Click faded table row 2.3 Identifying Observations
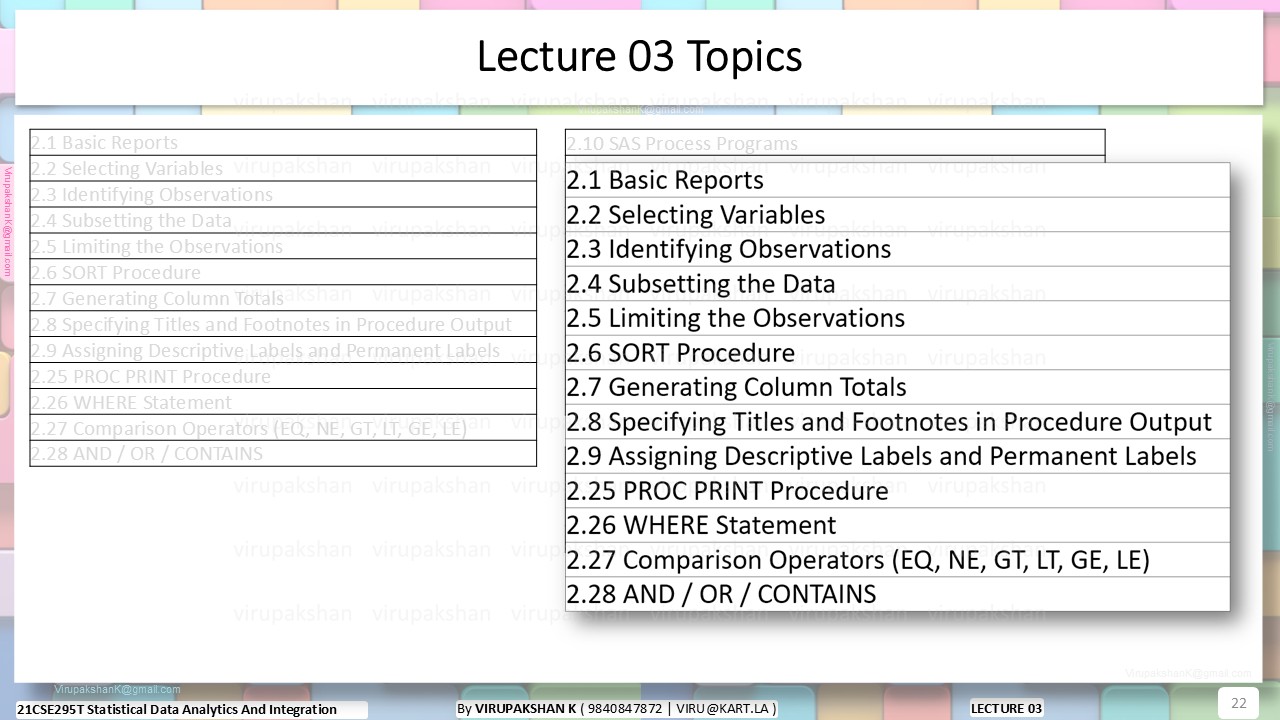Image resolution: width=1280 pixels, height=720 pixels. click(x=283, y=194)
